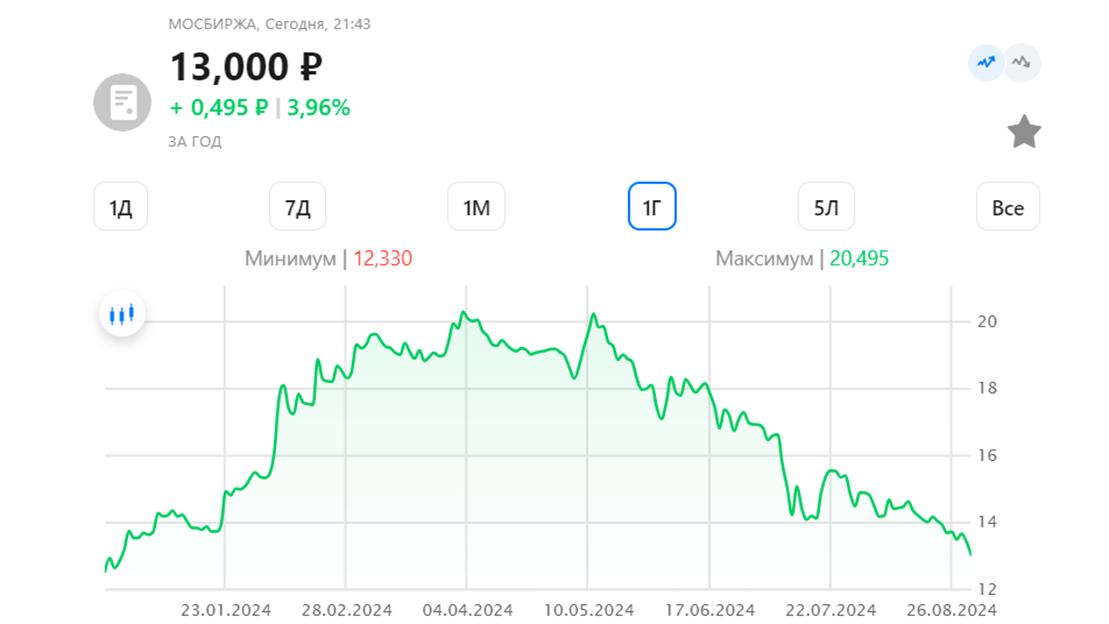This screenshot has height=624, width=1109.
Task: Click the minimum value 12,330
Action: 383,258
